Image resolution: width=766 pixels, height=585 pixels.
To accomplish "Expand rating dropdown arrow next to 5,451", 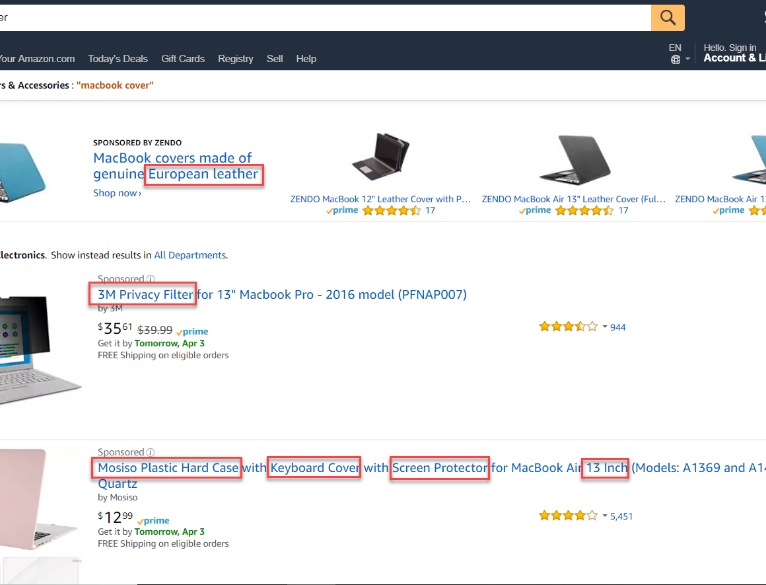I will pos(604,517).
